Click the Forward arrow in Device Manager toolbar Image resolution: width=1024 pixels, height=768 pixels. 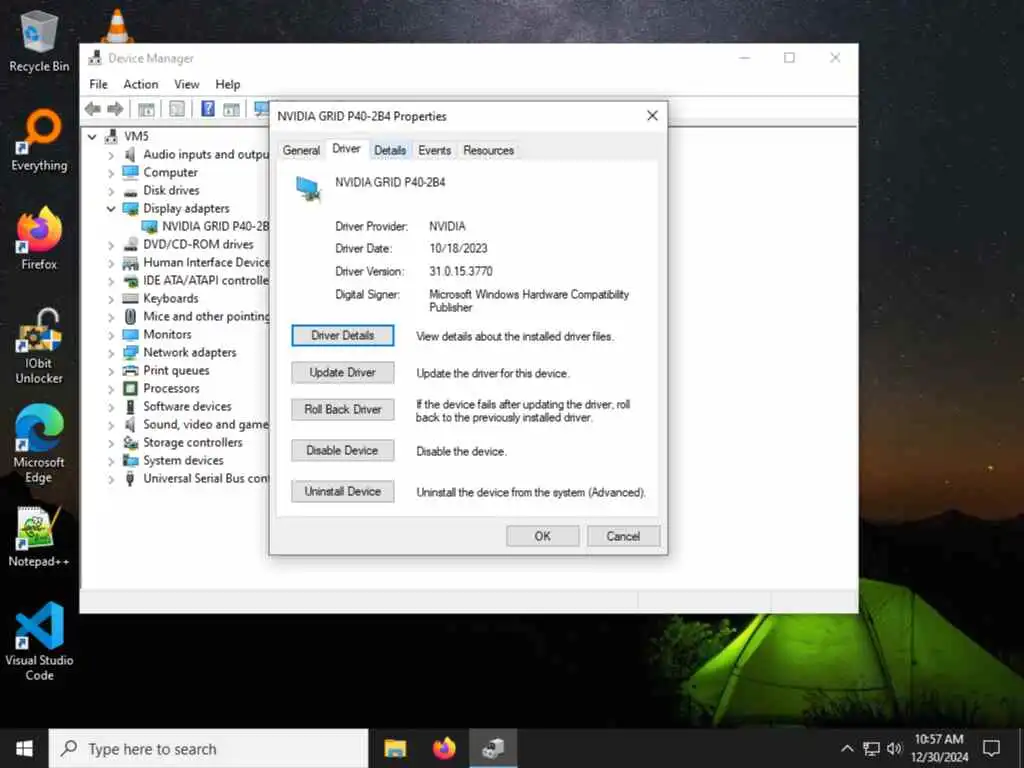(x=115, y=109)
